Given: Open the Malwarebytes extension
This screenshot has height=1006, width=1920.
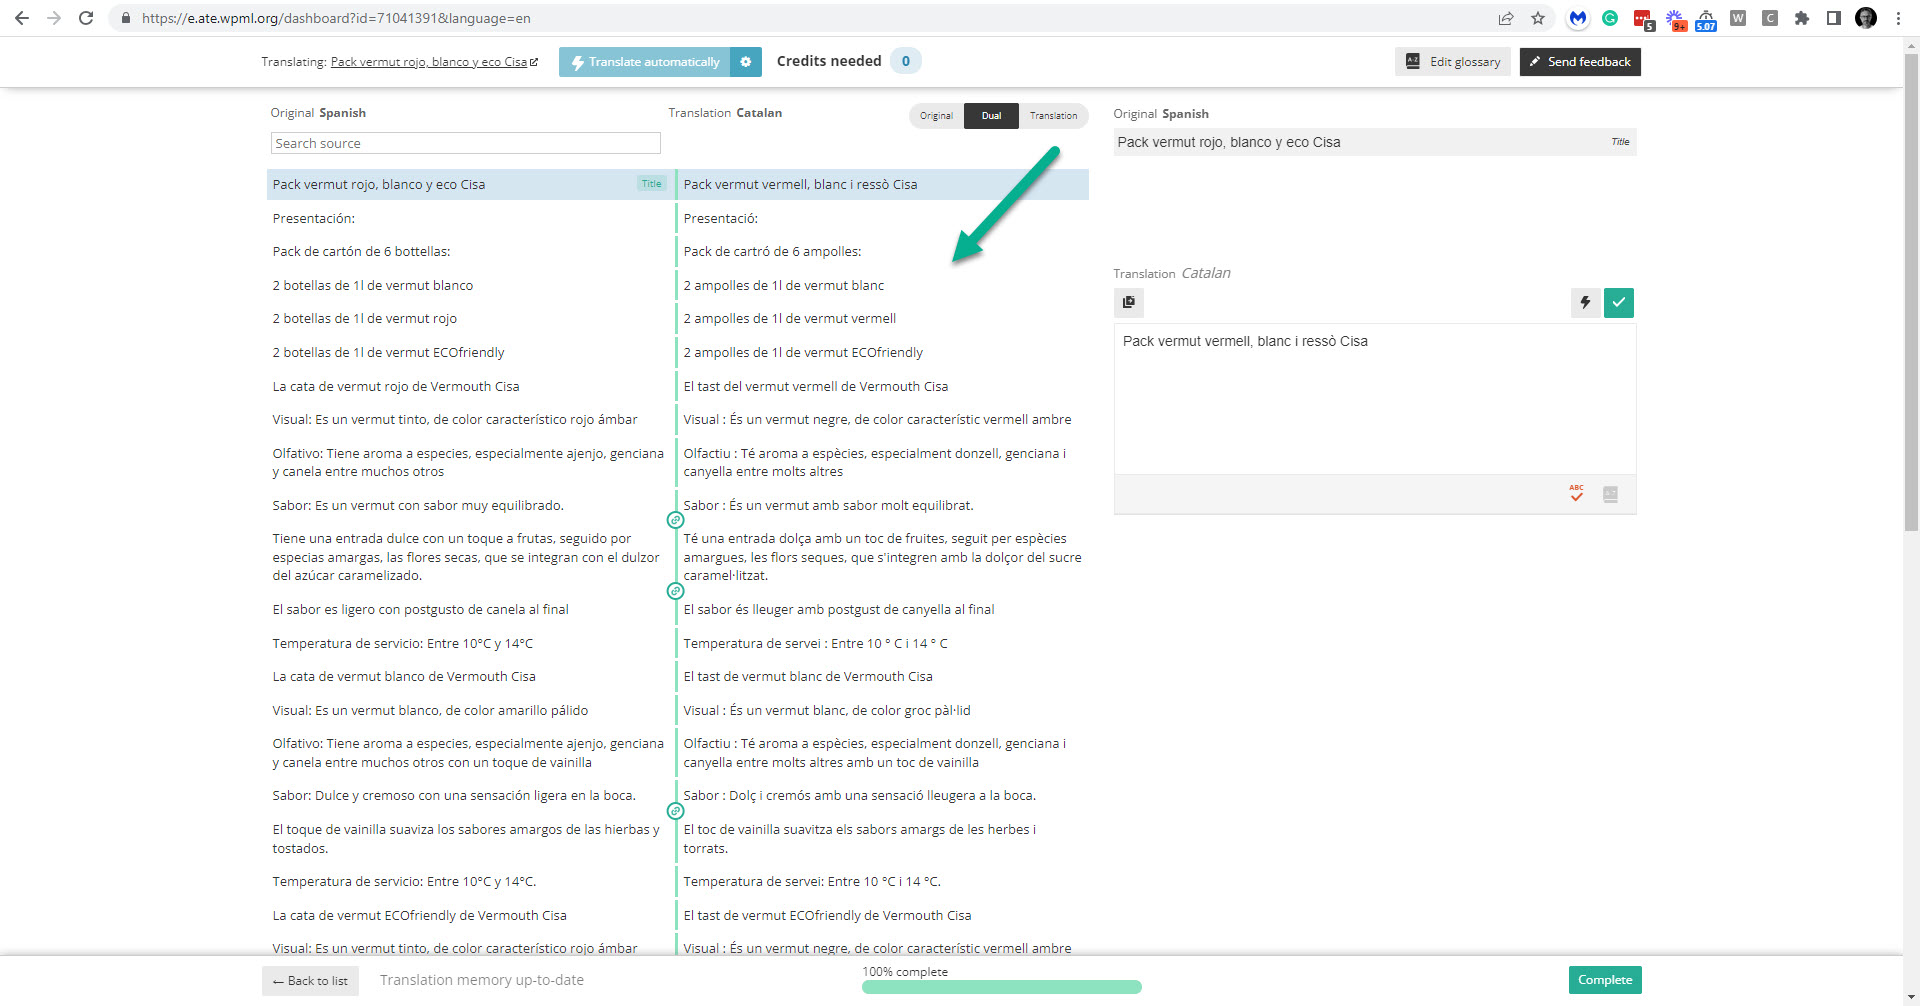Looking at the screenshot, I should (1578, 18).
